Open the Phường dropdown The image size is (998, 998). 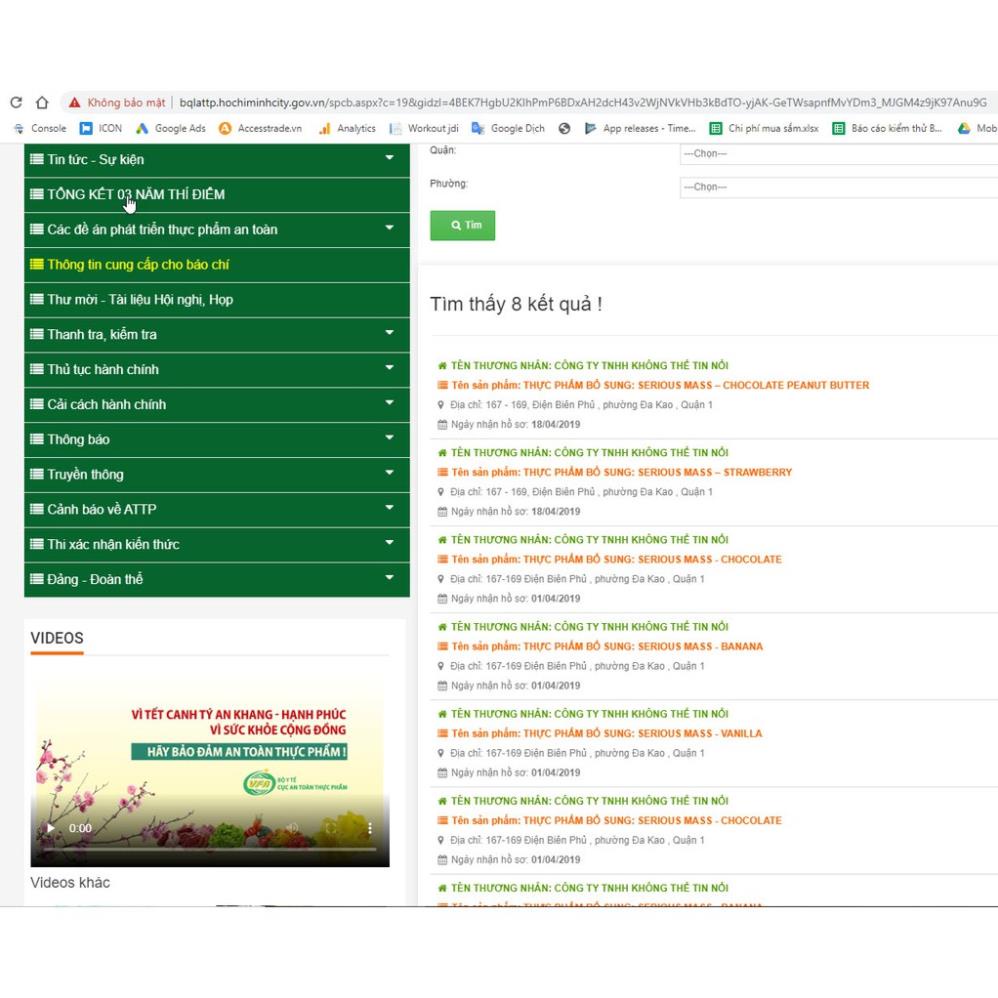click(x=838, y=187)
